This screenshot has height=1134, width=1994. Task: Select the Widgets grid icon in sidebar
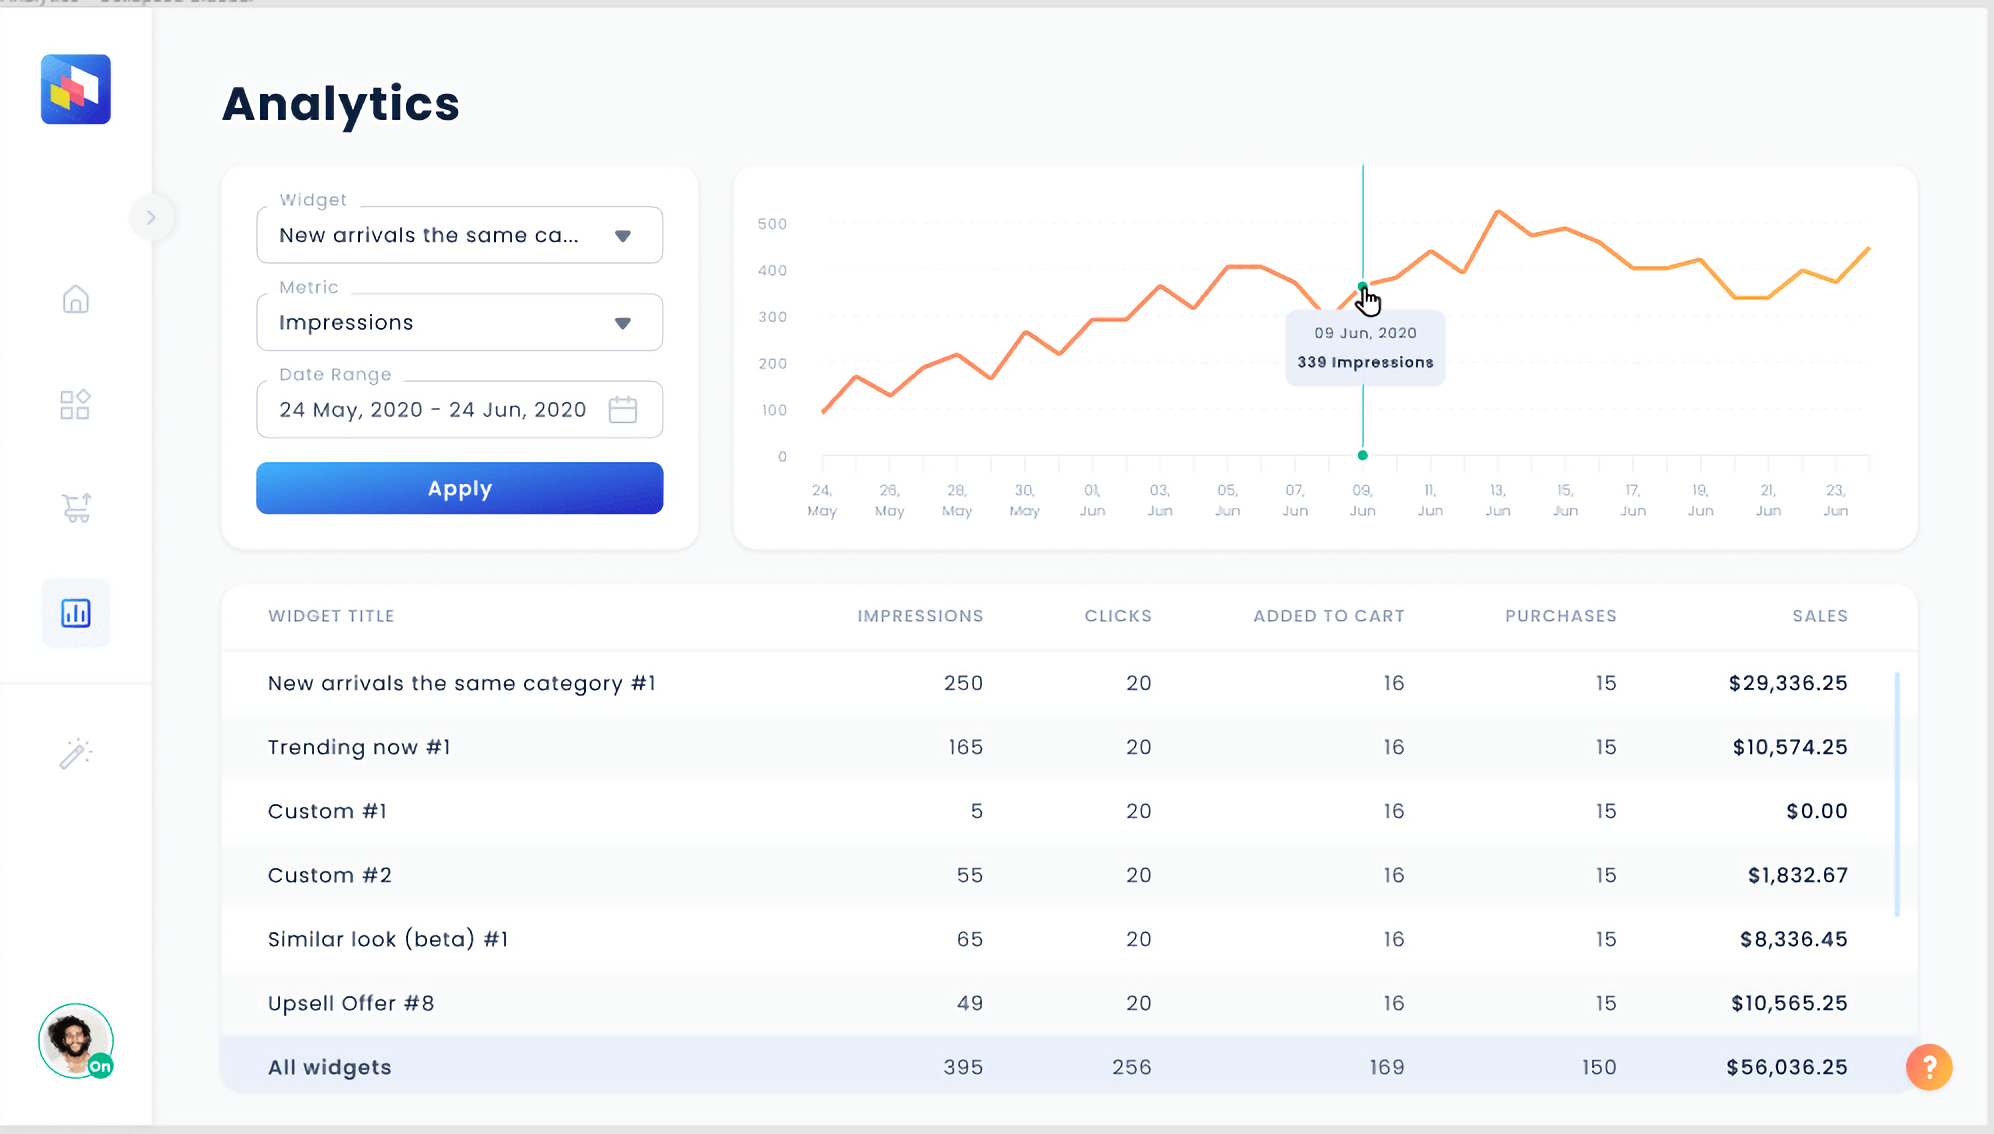(x=75, y=404)
